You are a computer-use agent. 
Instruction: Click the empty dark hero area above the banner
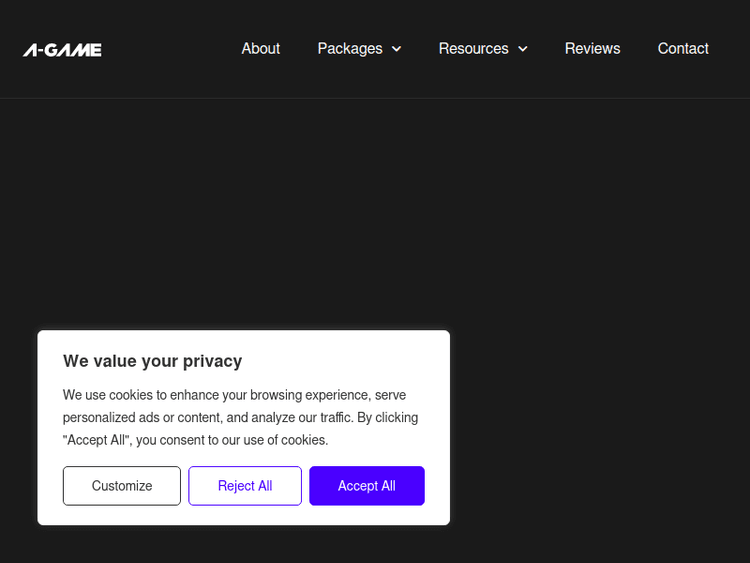pyautogui.click(x=375, y=210)
